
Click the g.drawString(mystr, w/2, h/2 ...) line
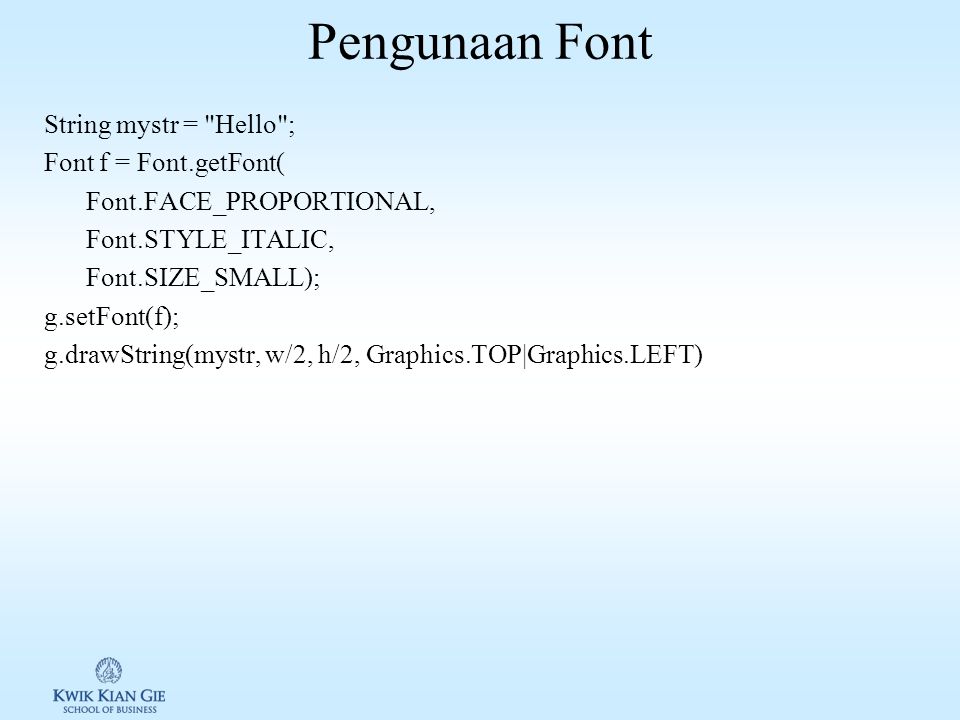(373, 355)
